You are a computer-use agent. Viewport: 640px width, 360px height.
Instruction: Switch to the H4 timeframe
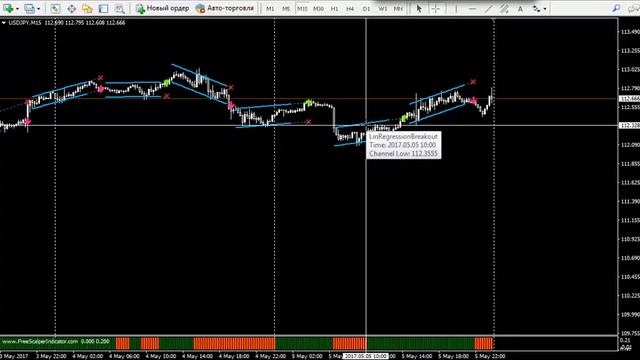coord(350,9)
